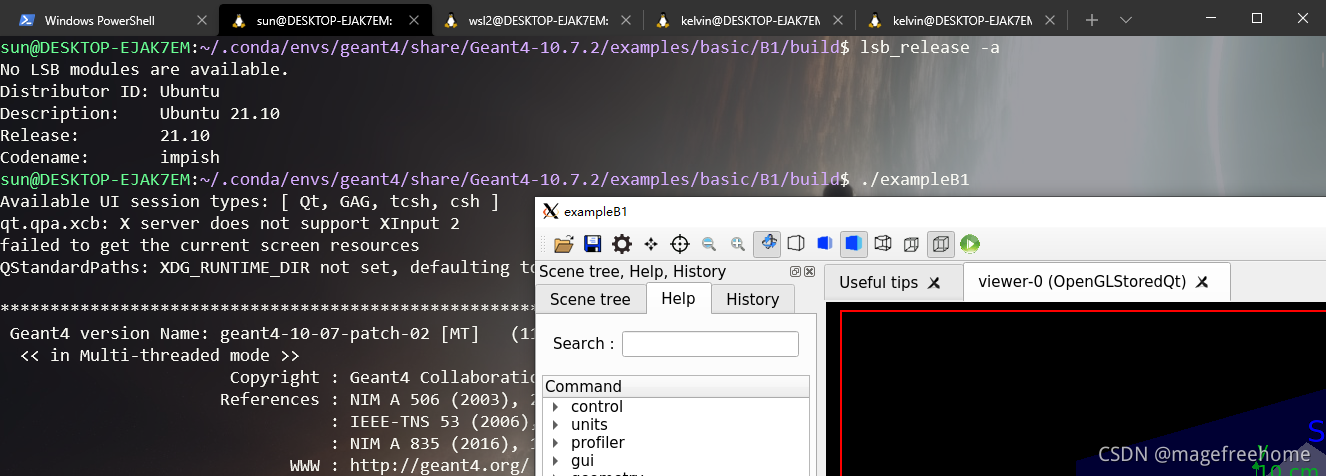
Task: Expand the control command group
Action: coord(555,407)
